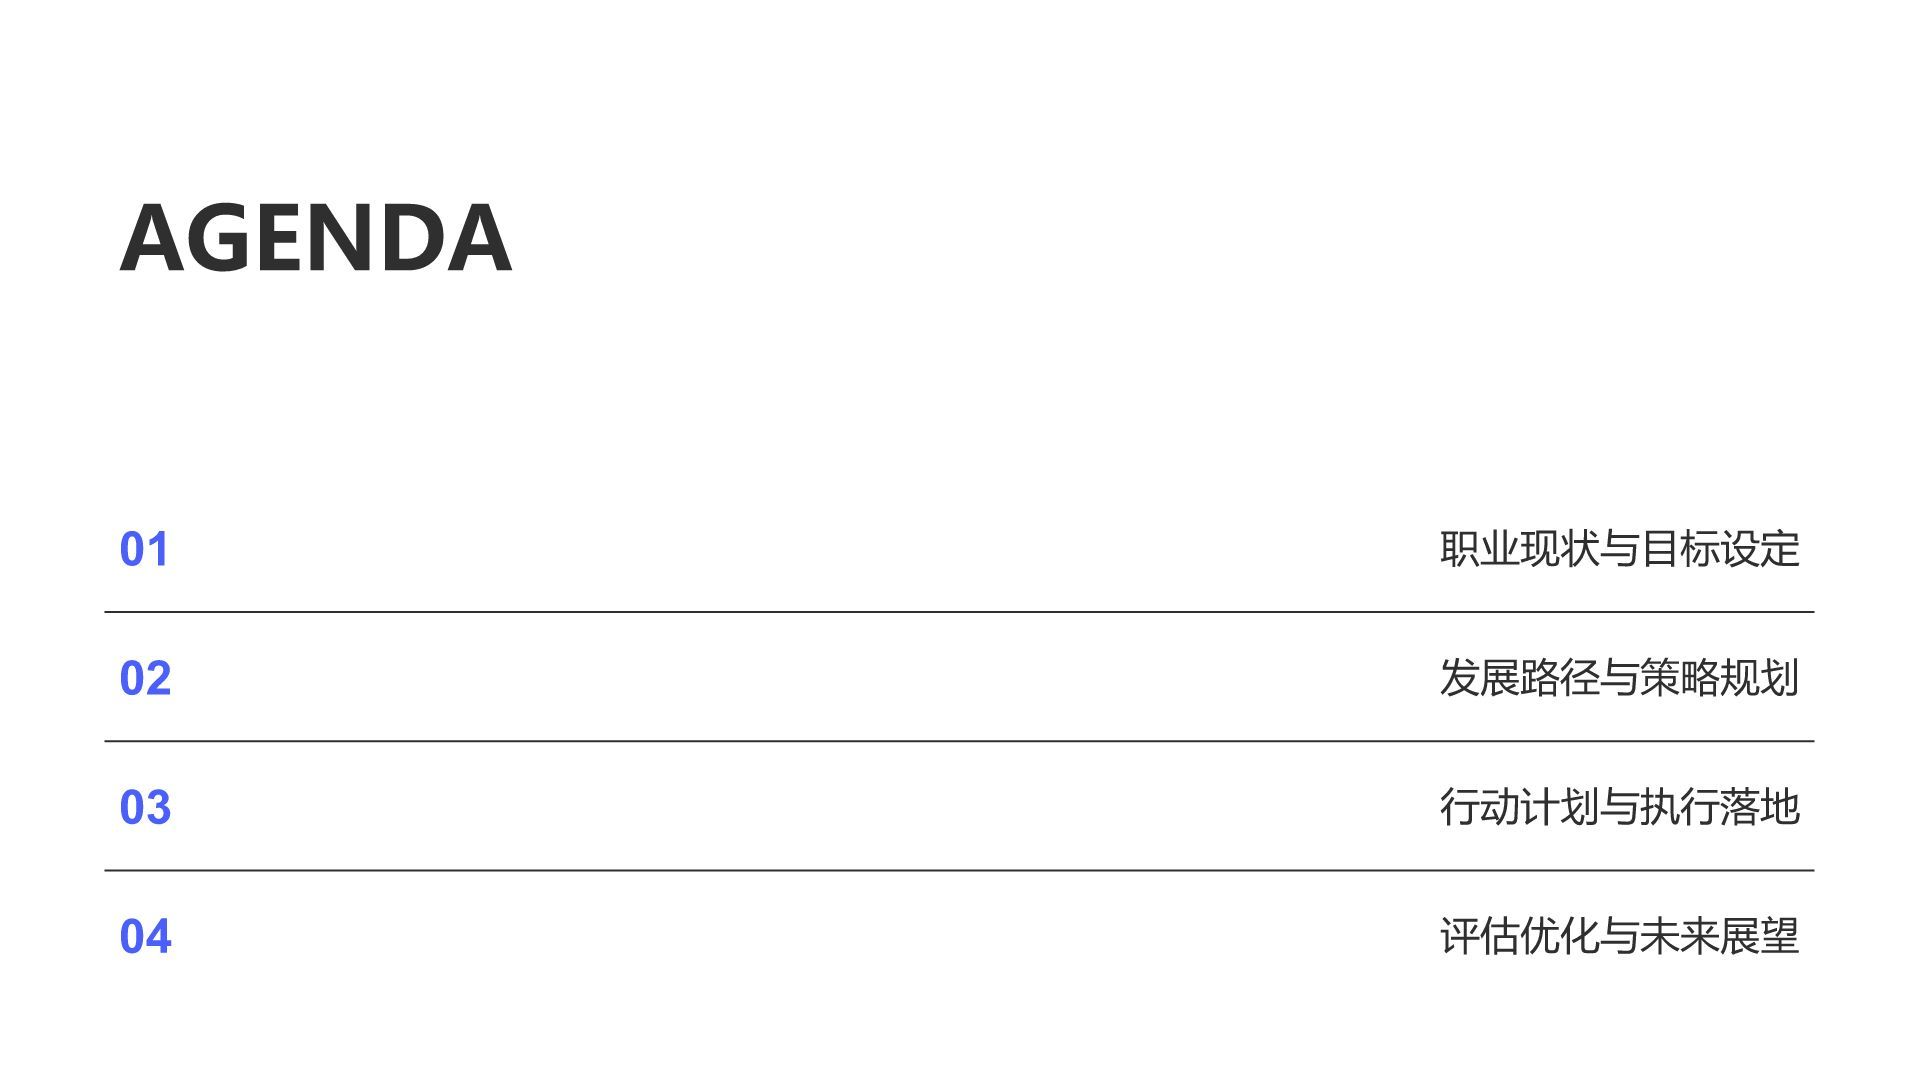Viewport: 1920px width, 1080px height.
Task: Select the blue number 02
Action: 145,678
